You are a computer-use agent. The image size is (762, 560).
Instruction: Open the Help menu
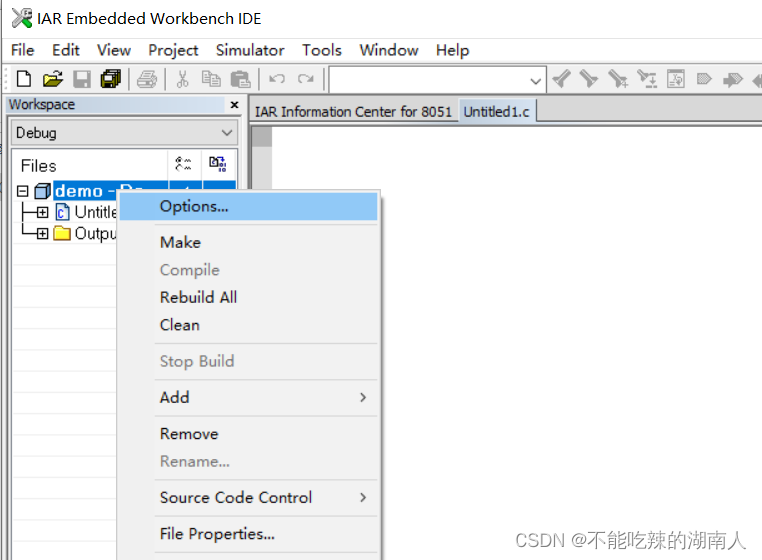(452, 50)
